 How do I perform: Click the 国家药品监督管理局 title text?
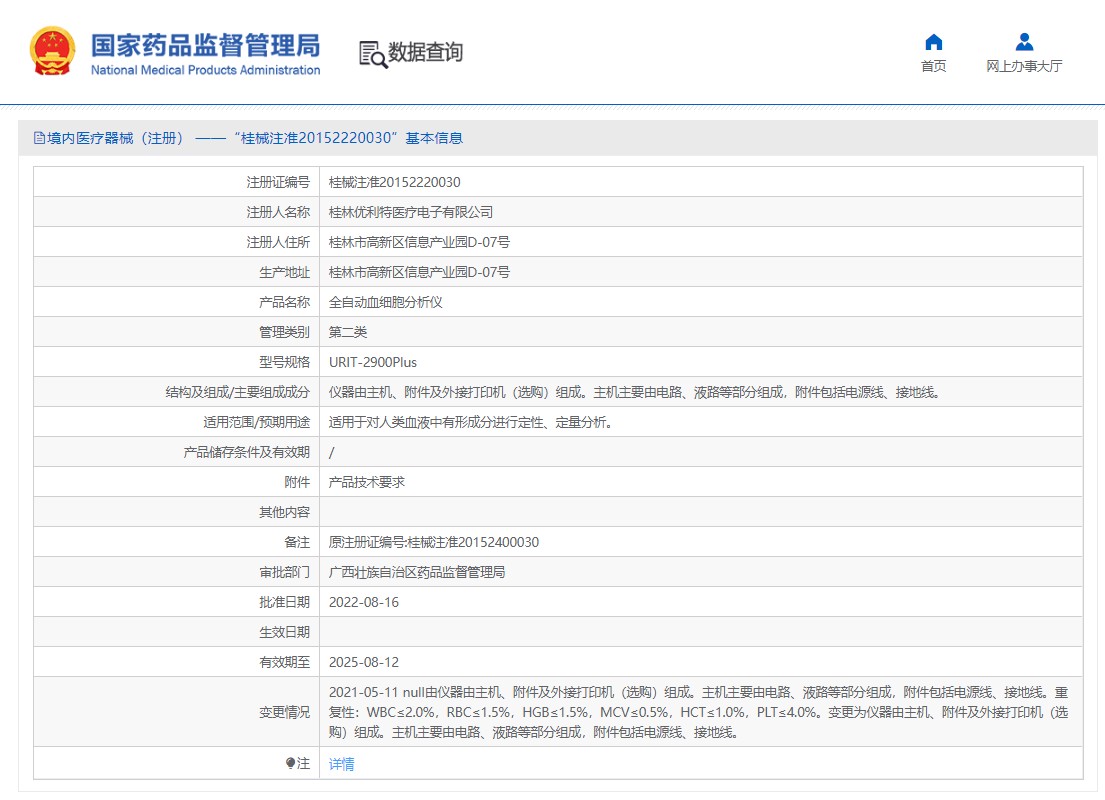click(205, 46)
